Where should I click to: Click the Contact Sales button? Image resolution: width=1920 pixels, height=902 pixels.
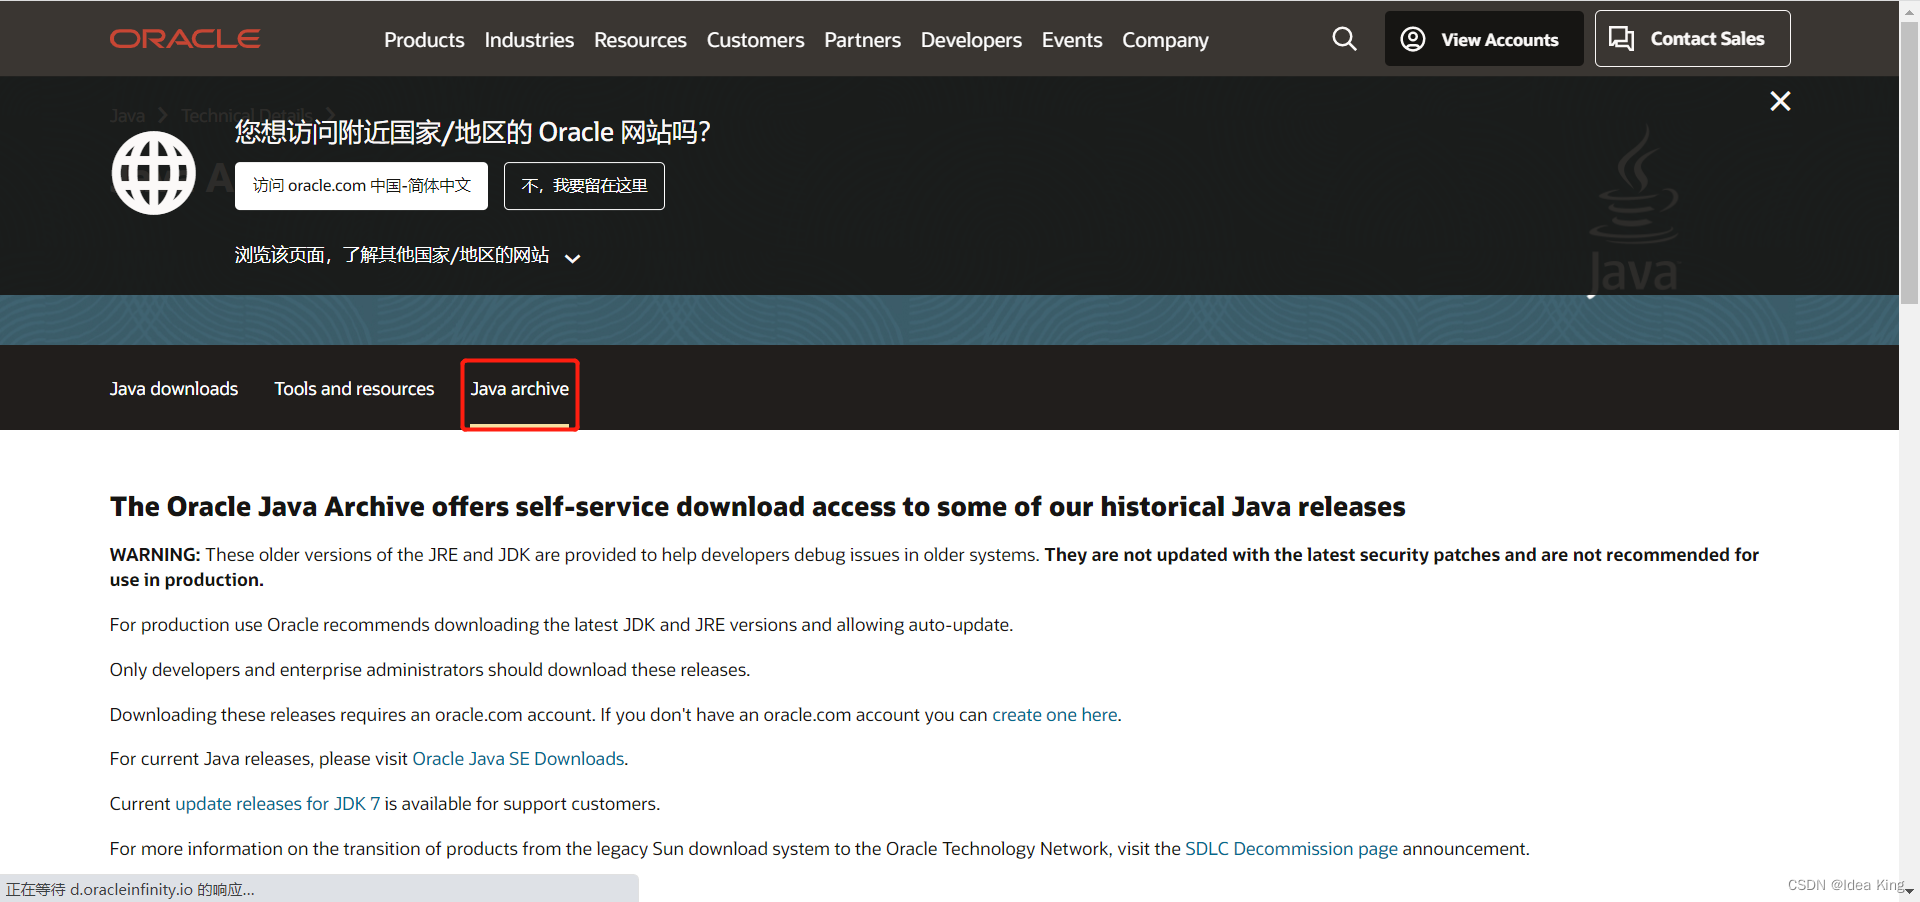click(x=1692, y=39)
